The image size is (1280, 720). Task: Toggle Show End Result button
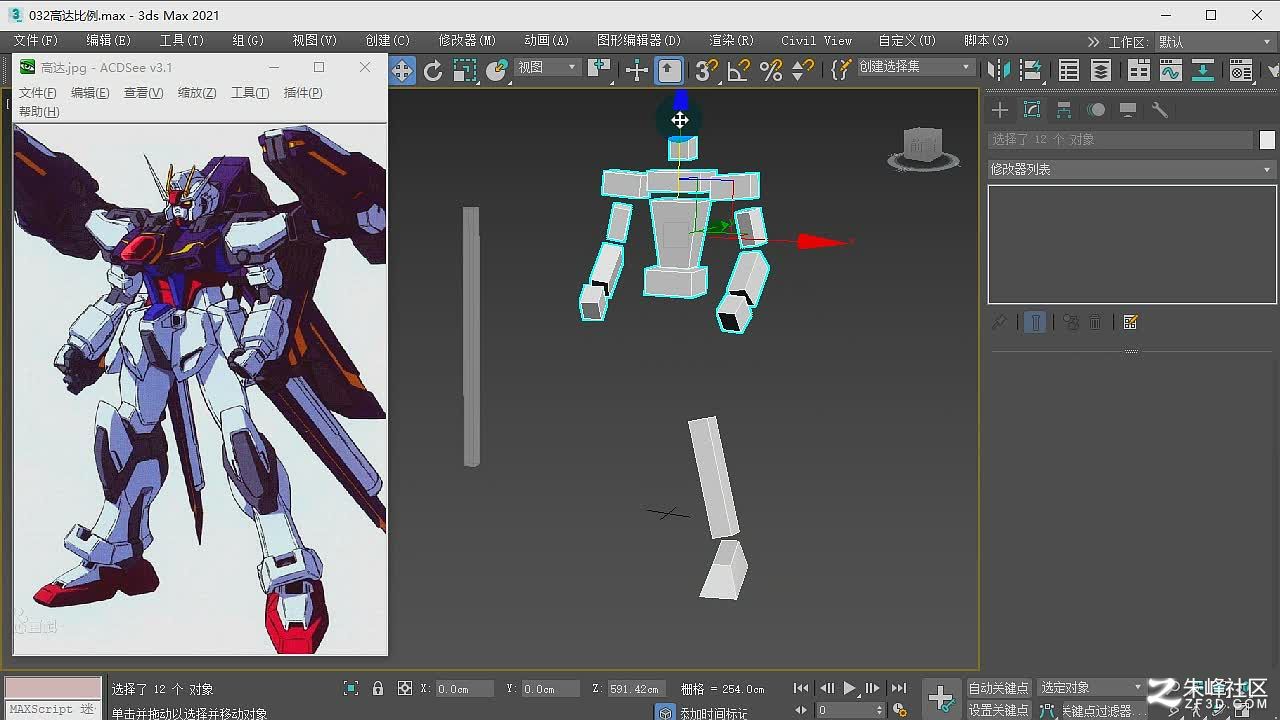[1035, 322]
